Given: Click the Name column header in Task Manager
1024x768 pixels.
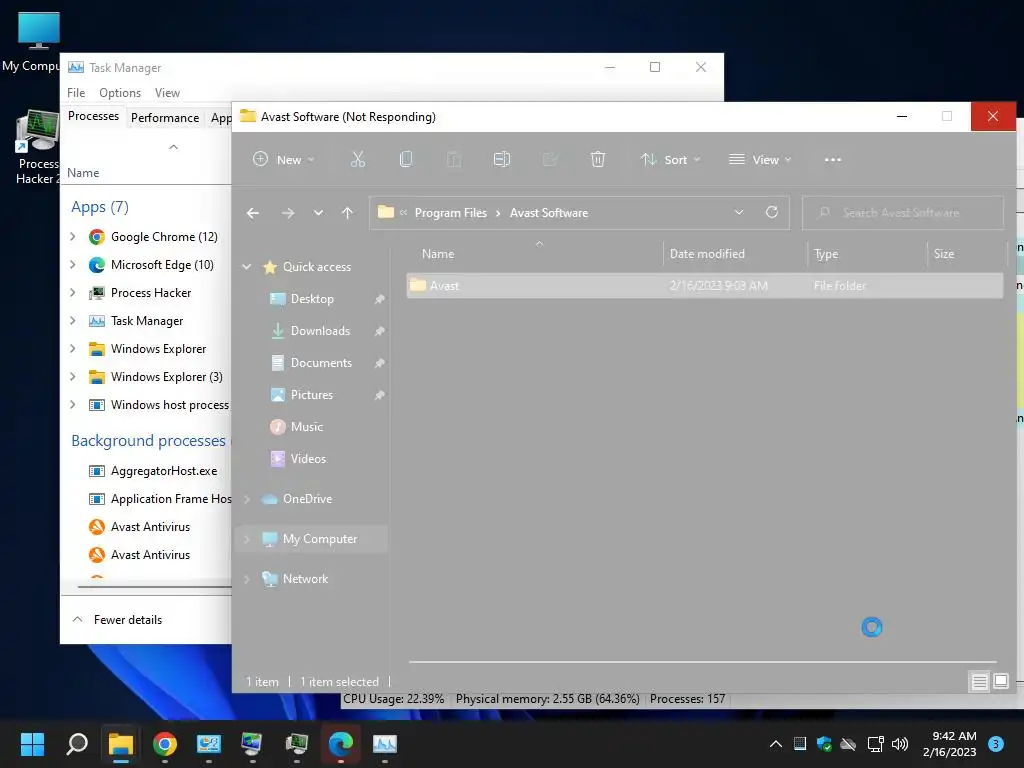Looking at the screenshot, I should [83, 173].
